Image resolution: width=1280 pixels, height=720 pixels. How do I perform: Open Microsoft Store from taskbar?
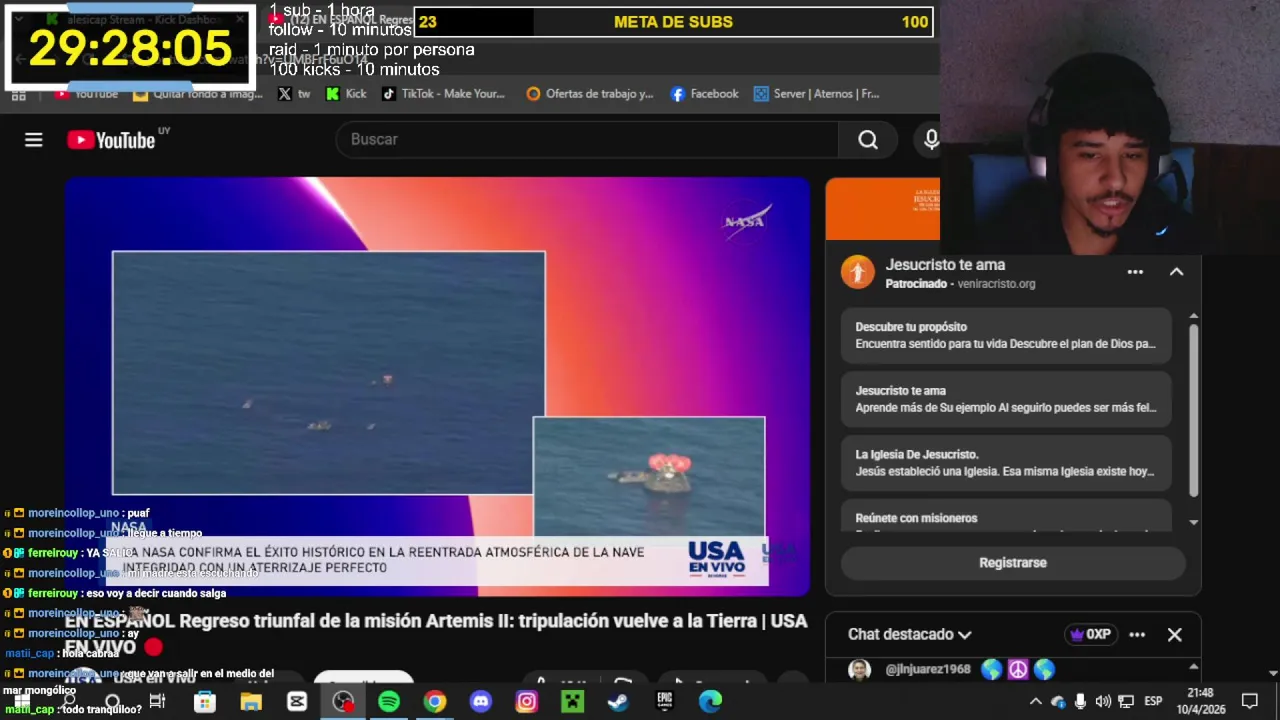pos(204,702)
